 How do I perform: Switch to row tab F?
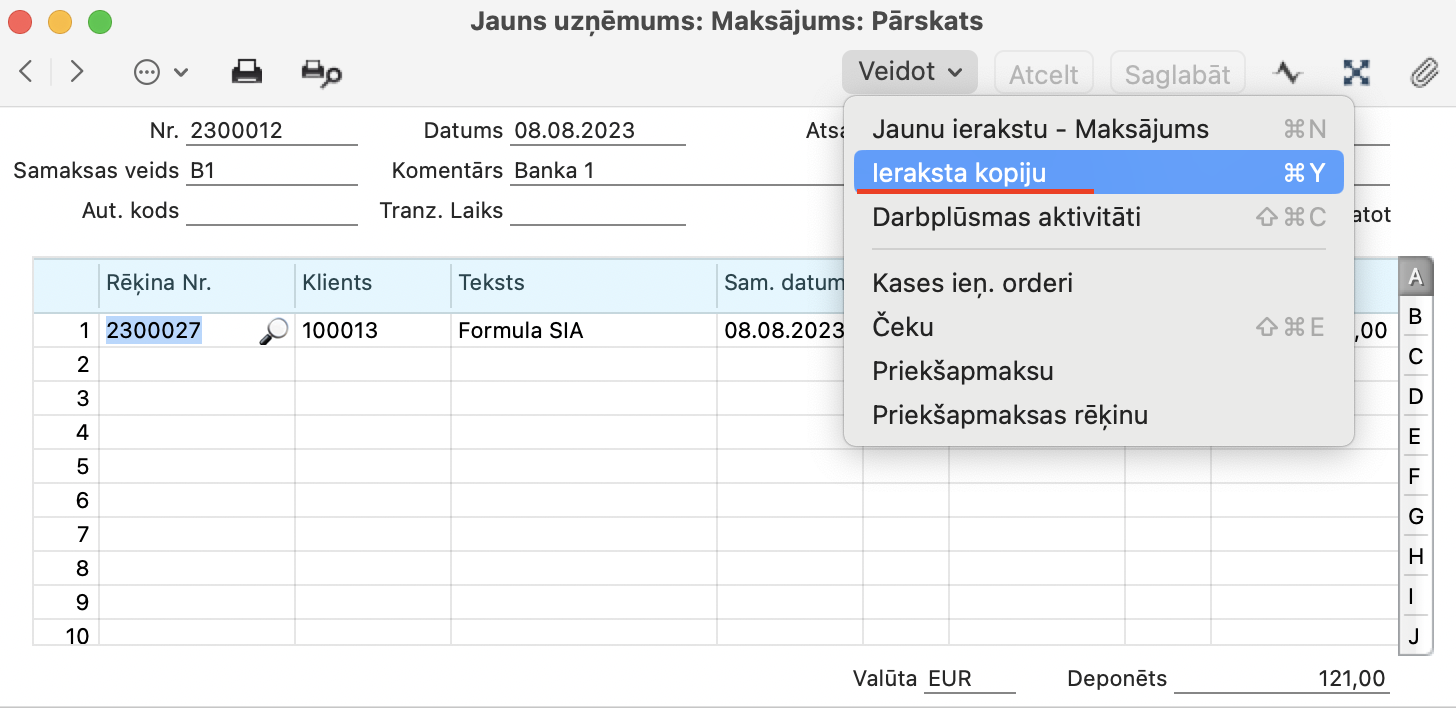coord(1414,476)
